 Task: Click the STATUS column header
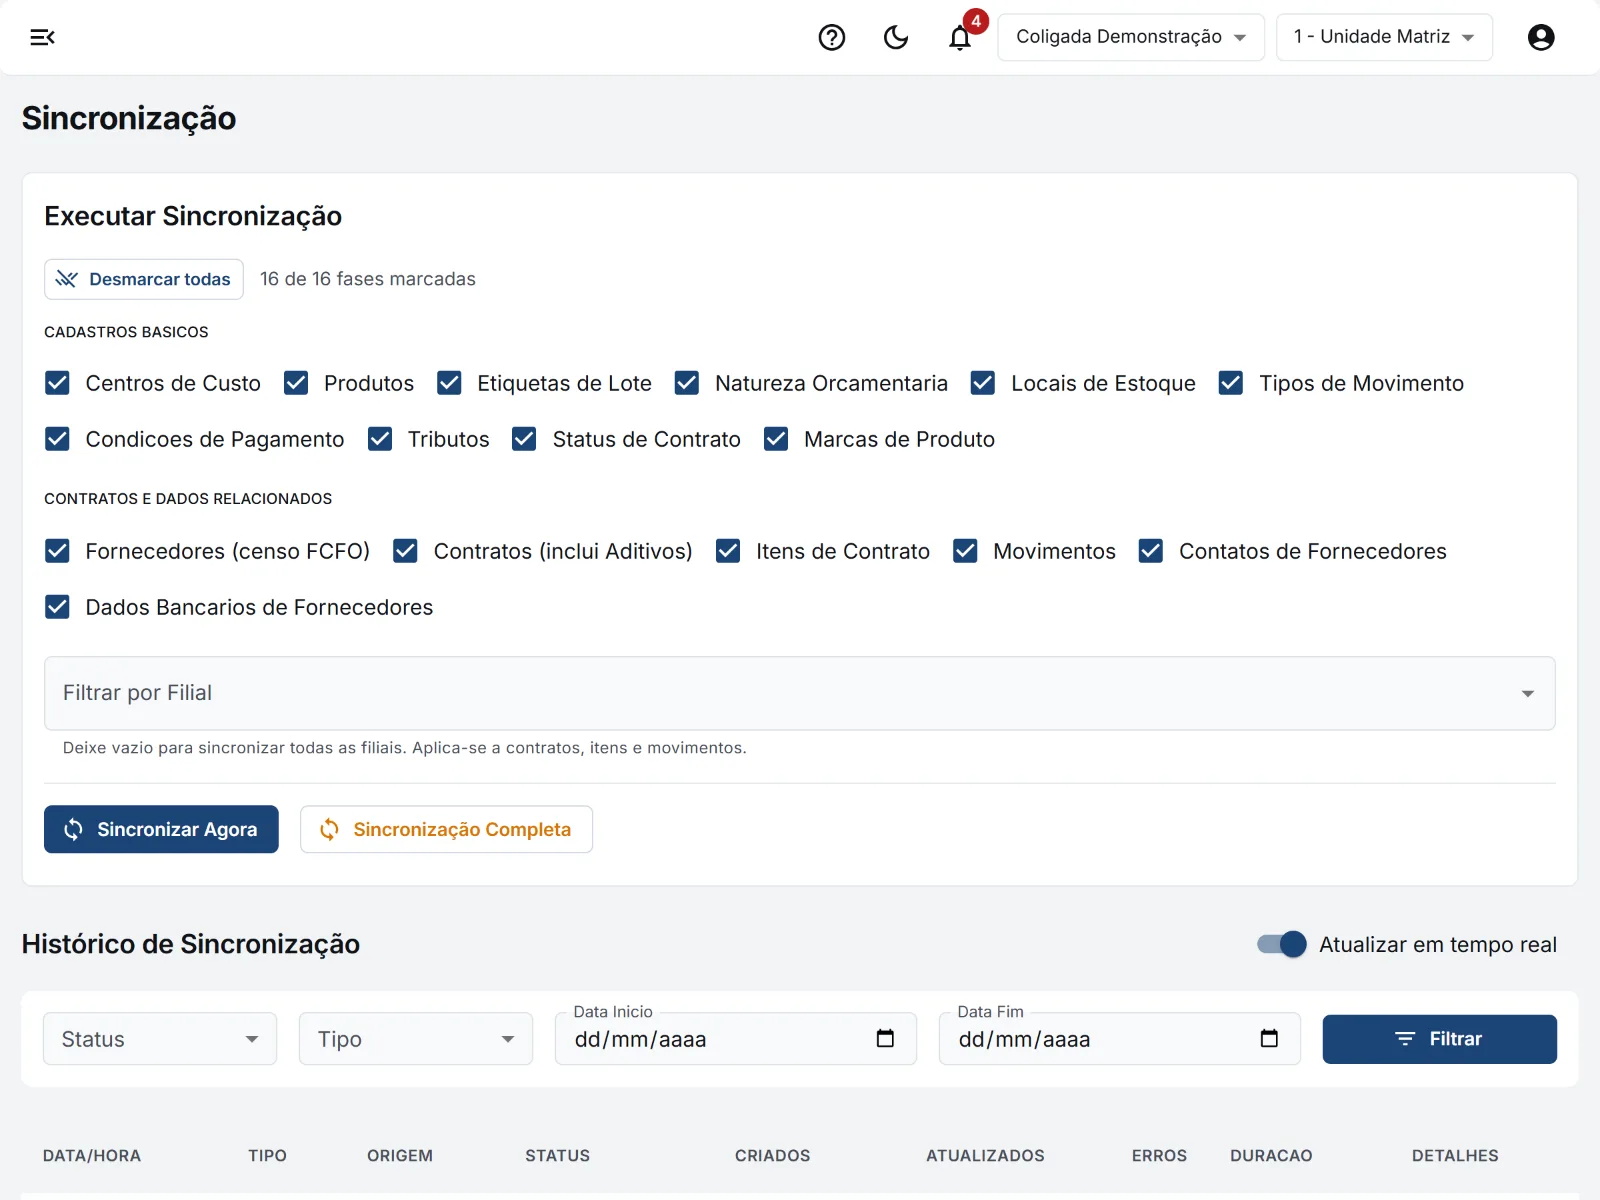coord(558,1155)
